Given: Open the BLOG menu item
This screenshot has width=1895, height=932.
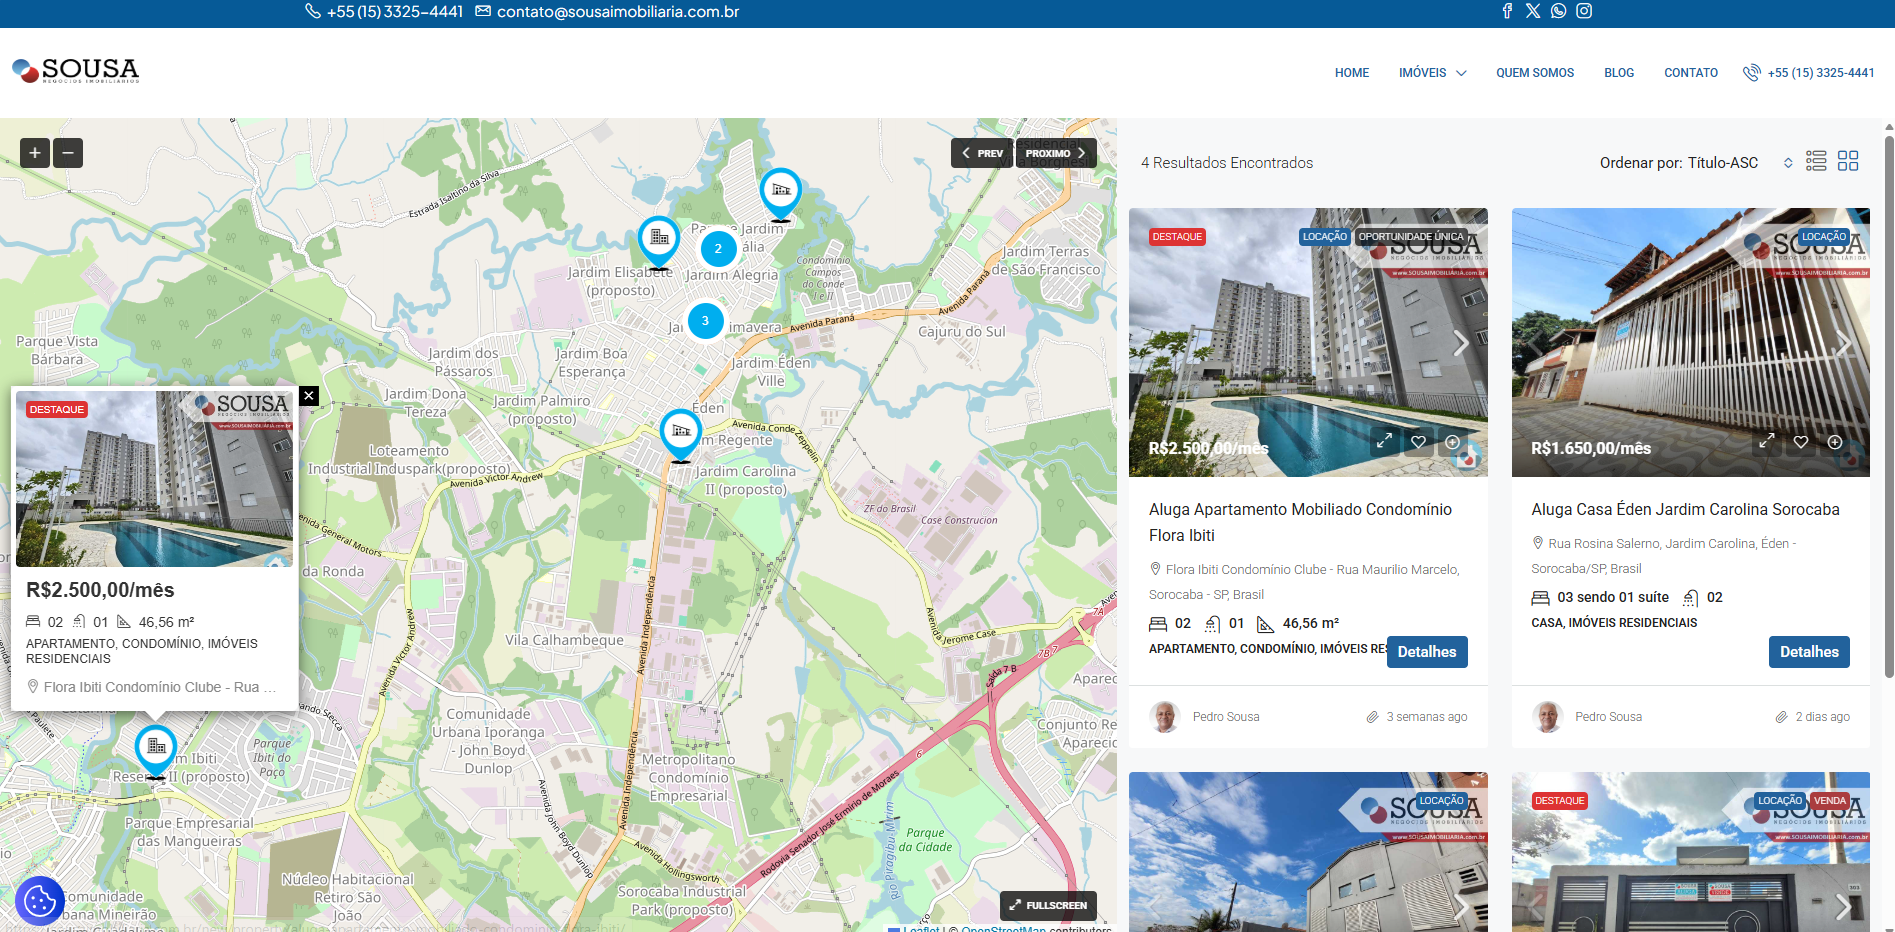Looking at the screenshot, I should (x=1618, y=73).
